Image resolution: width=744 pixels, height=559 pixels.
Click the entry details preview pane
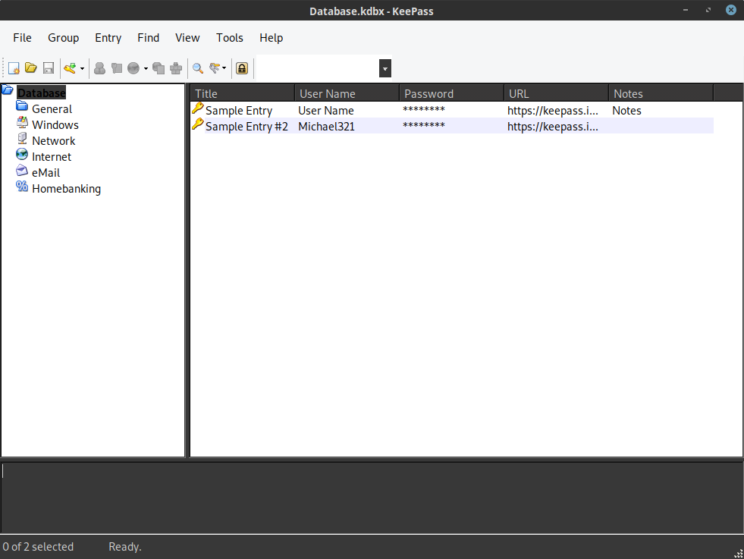pyautogui.click(x=372, y=498)
